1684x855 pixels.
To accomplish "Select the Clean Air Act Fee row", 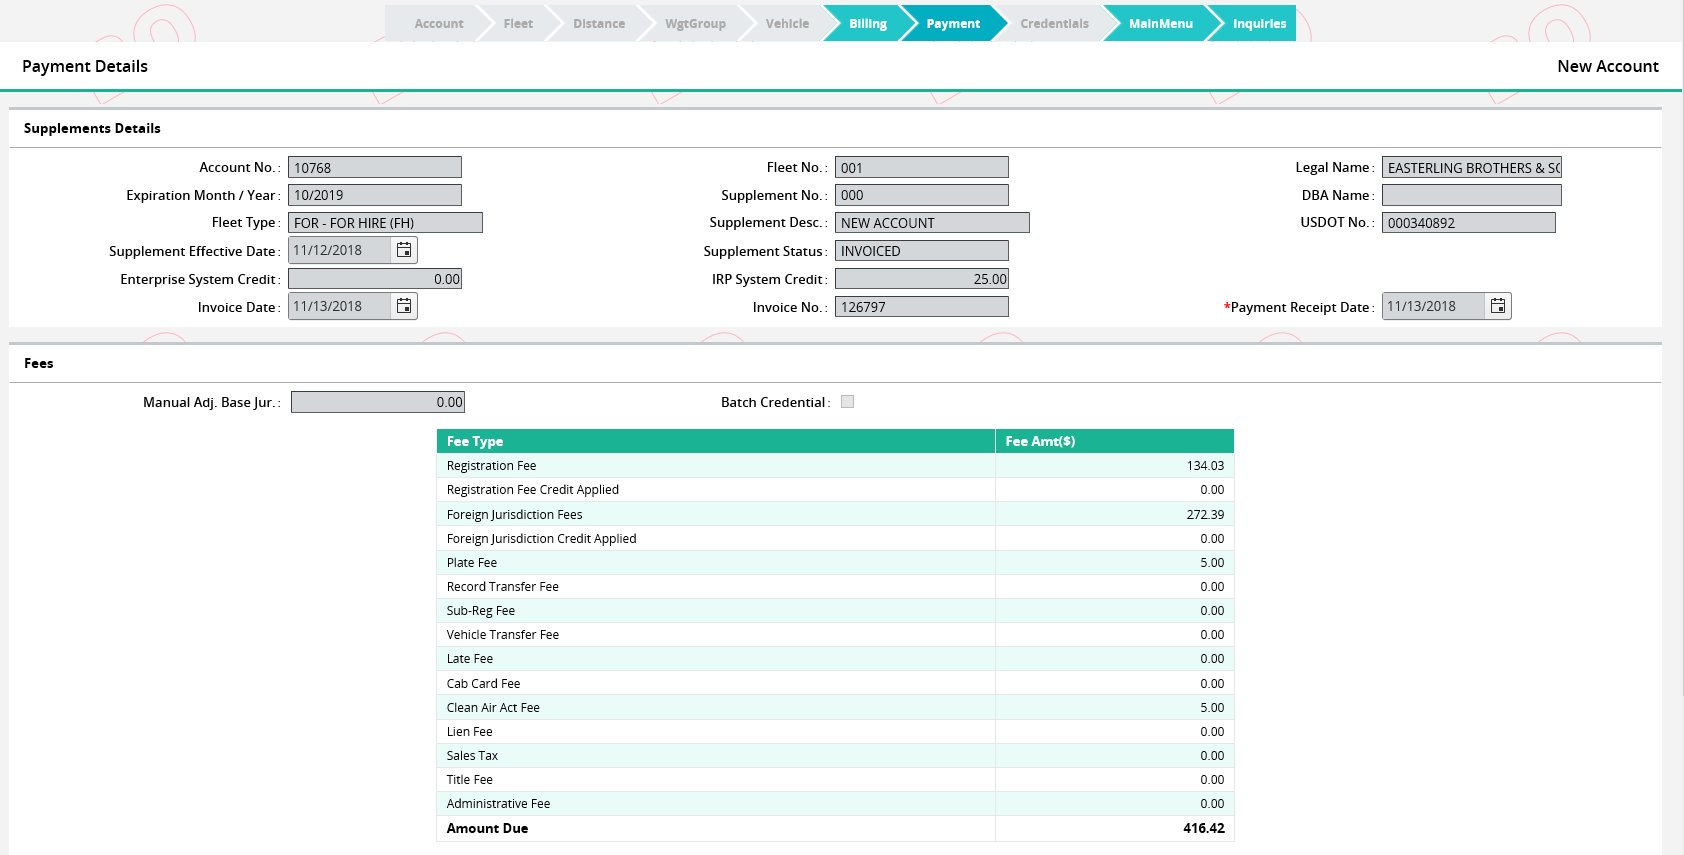I will click(x=835, y=708).
